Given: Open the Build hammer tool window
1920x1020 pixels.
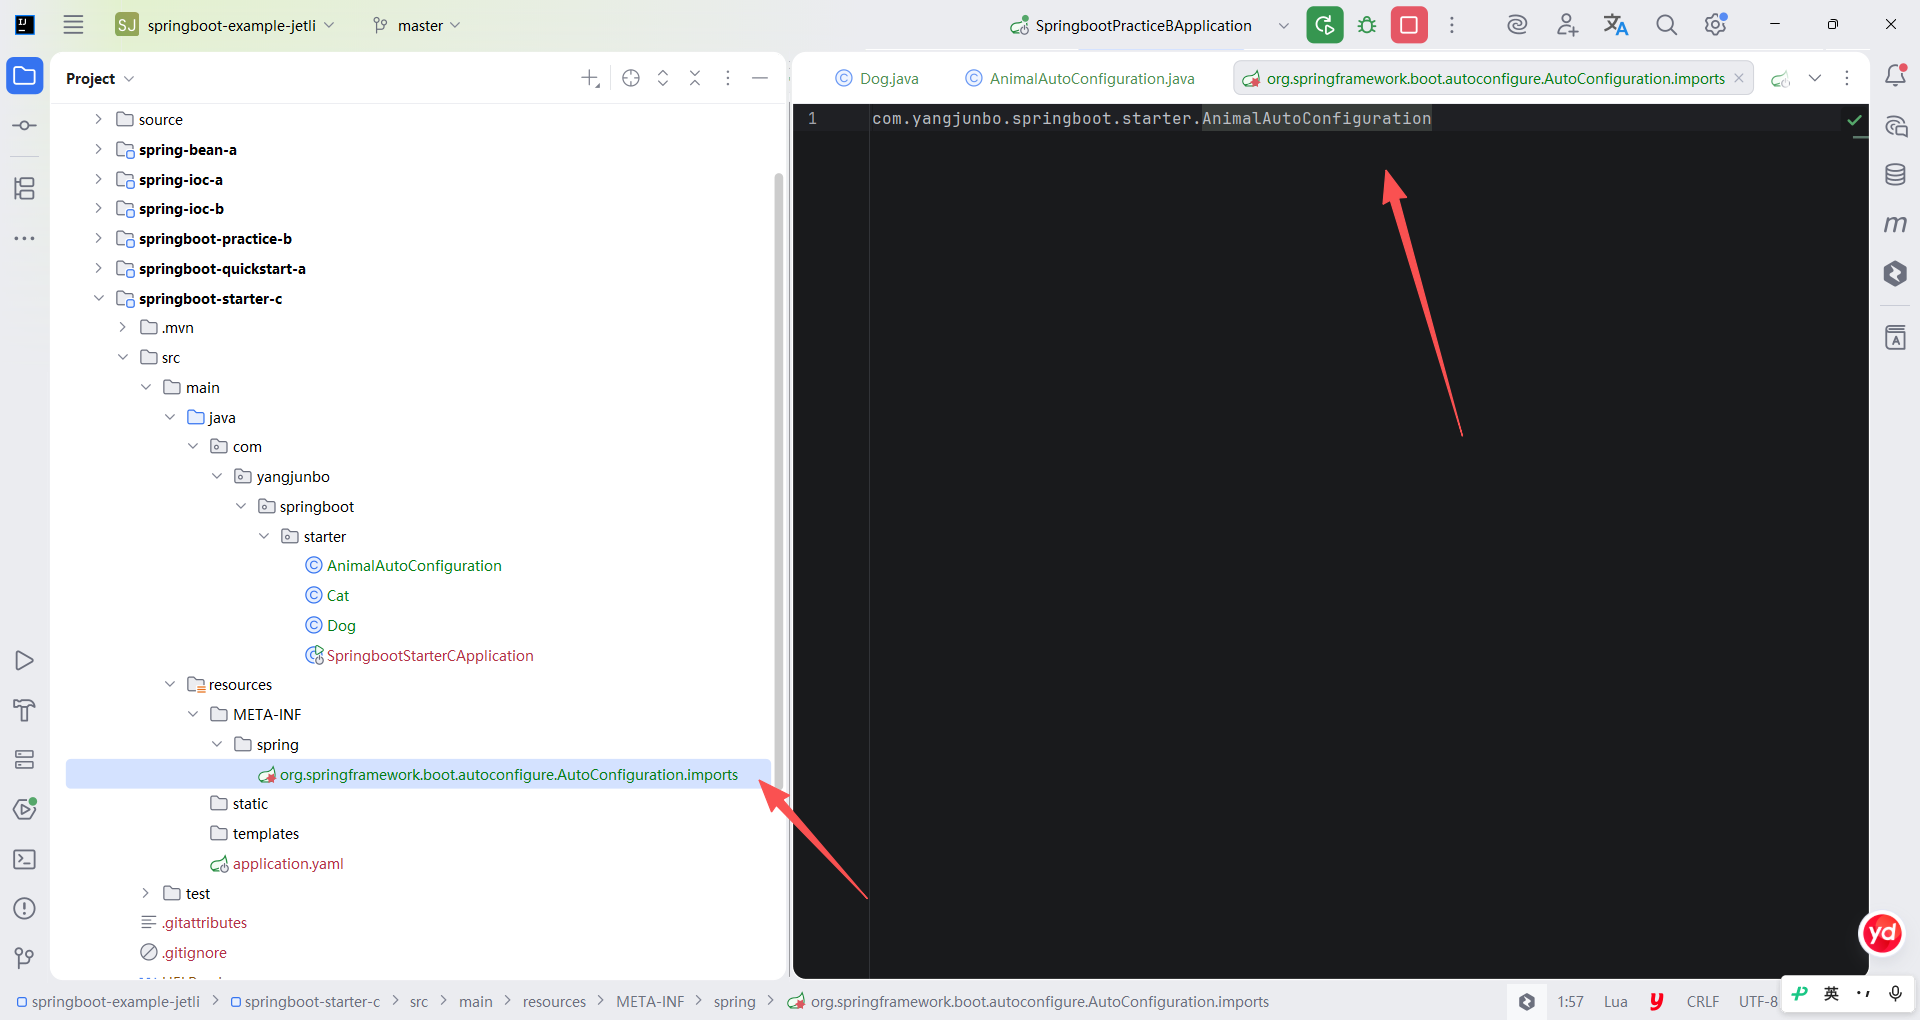Looking at the screenshot, I should 25,710.
